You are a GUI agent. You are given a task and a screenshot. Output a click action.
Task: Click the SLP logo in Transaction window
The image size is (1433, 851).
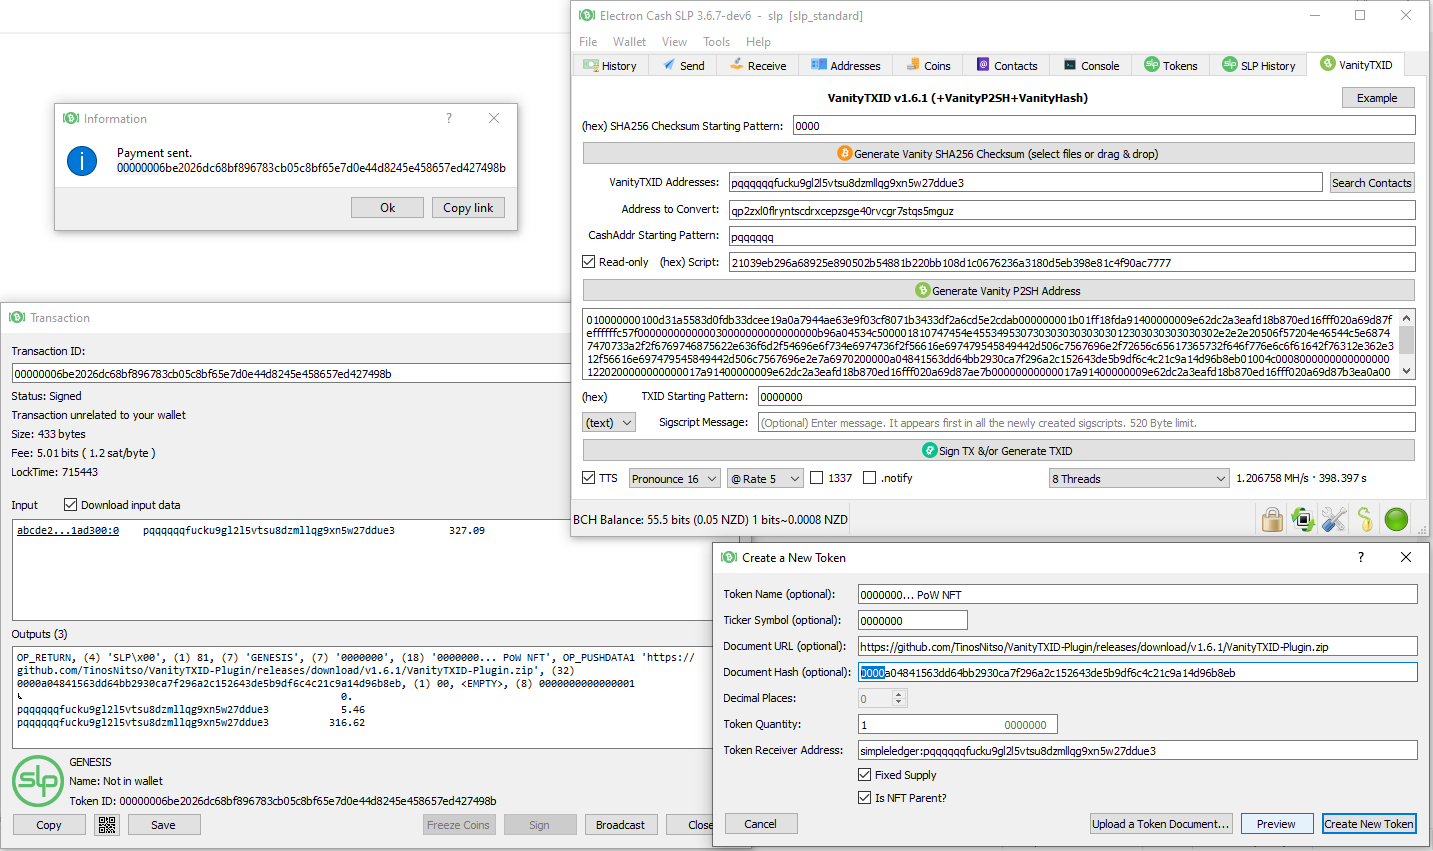coord(38,781)
